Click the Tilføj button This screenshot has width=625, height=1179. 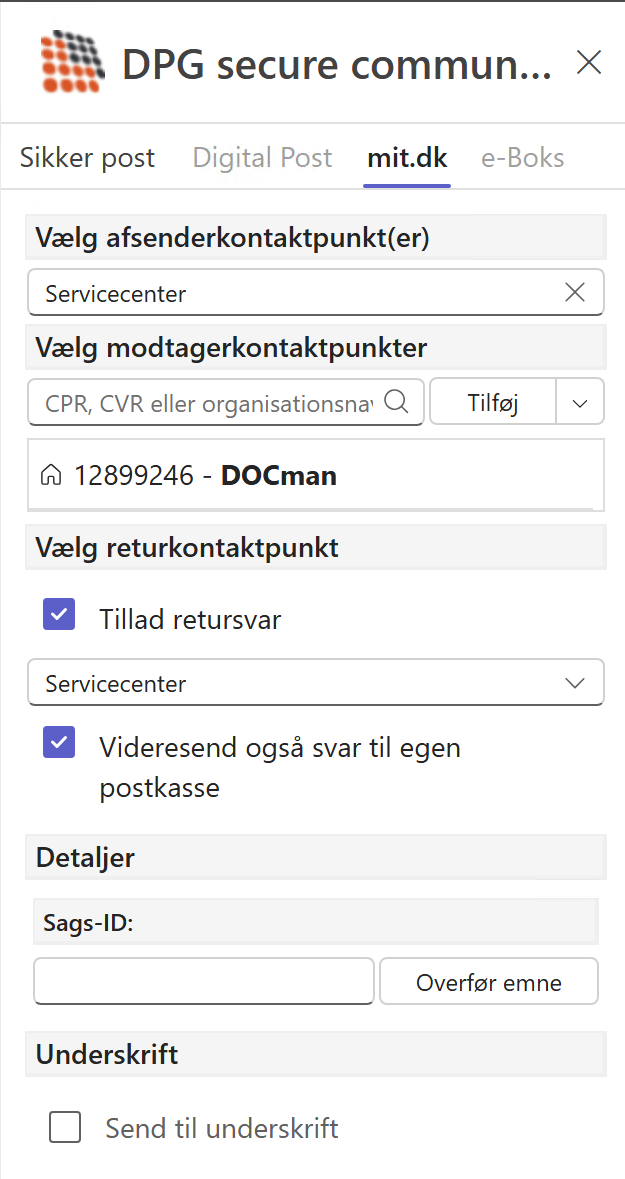[x=492, y=403]
